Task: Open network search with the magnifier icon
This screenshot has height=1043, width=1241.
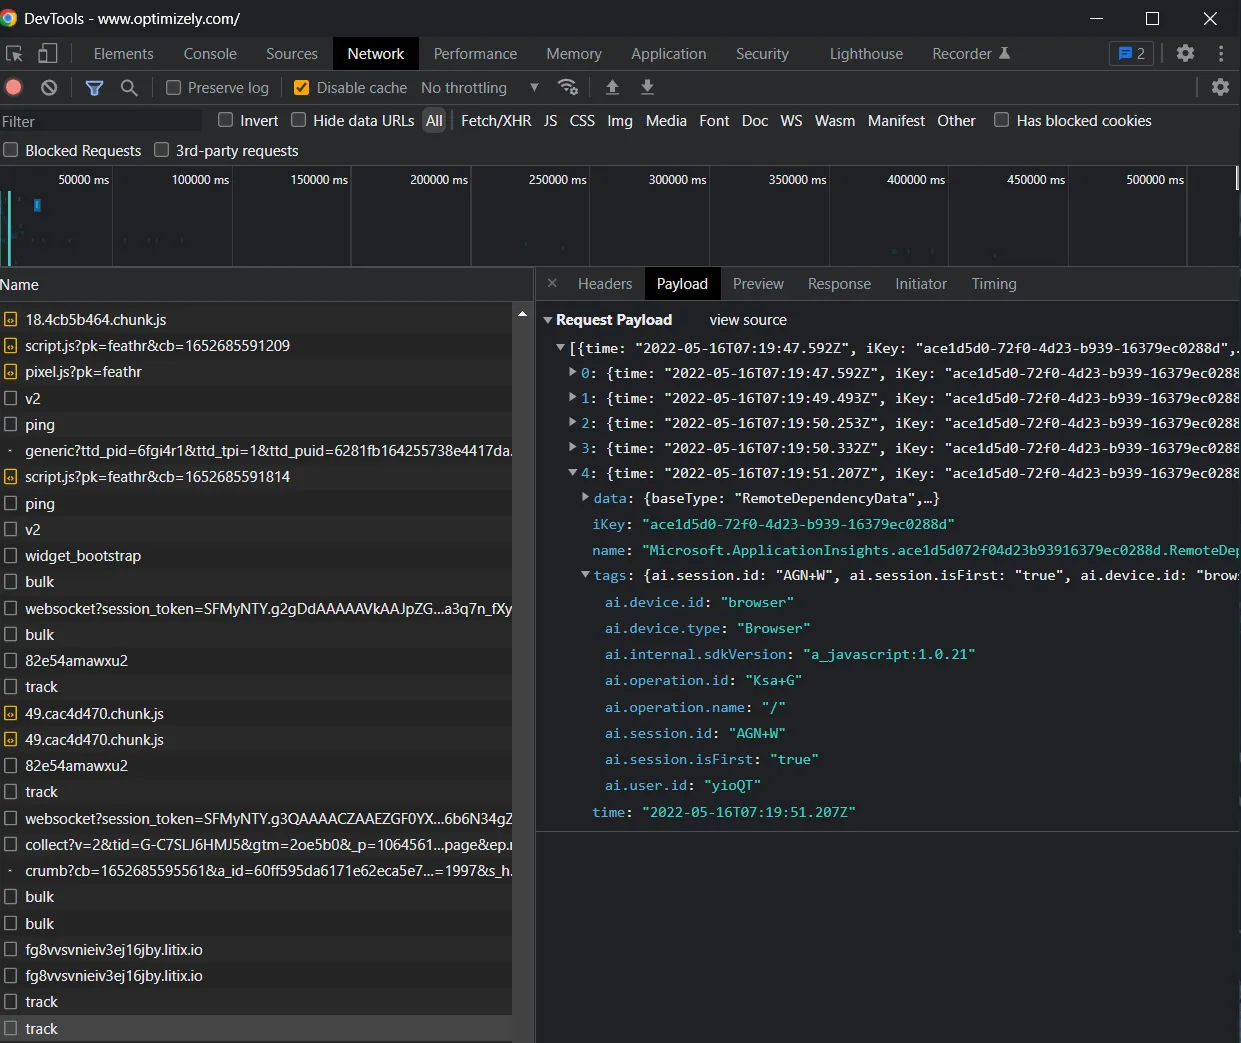Action: [129, 88]
